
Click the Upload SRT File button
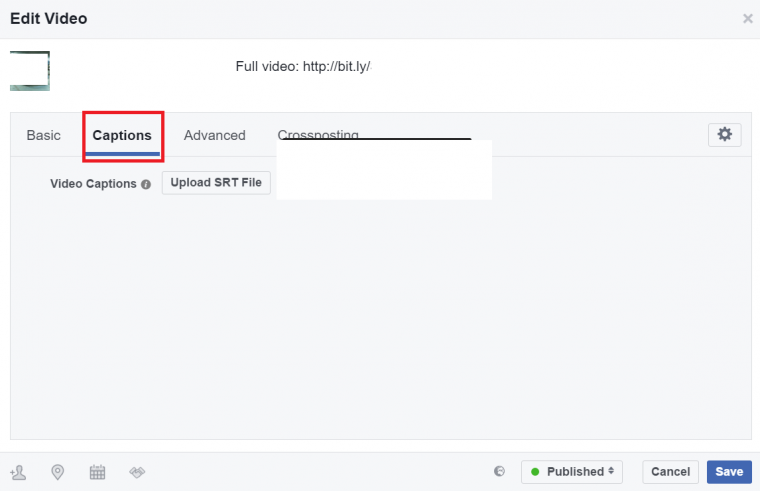click(x=216, y=183)
